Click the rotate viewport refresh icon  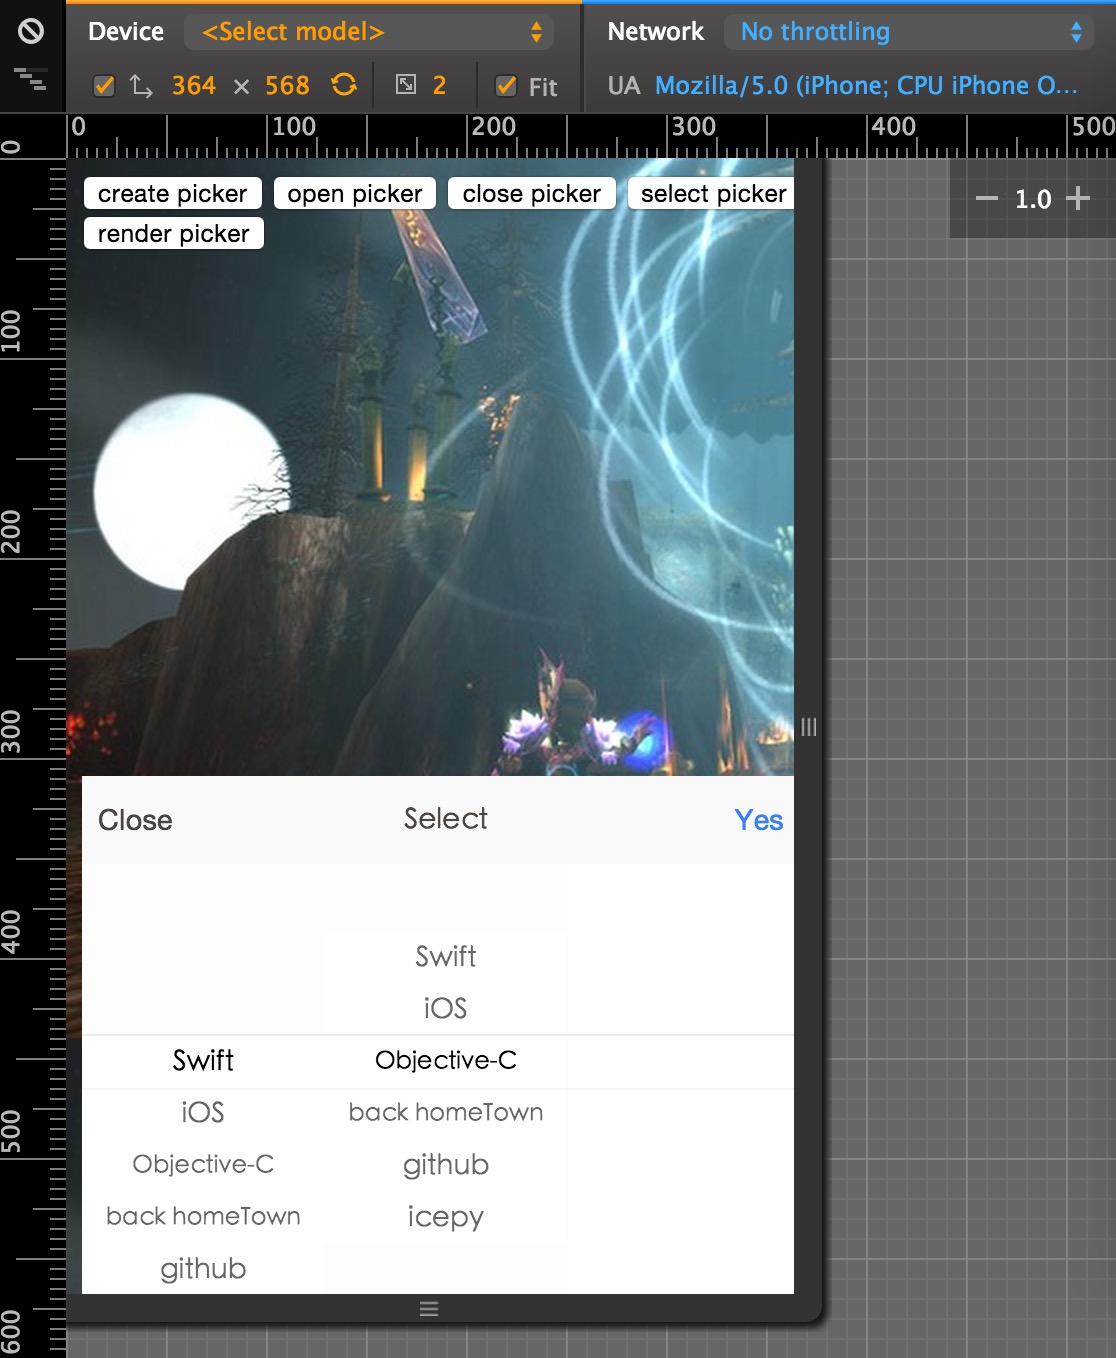[343, 85]
